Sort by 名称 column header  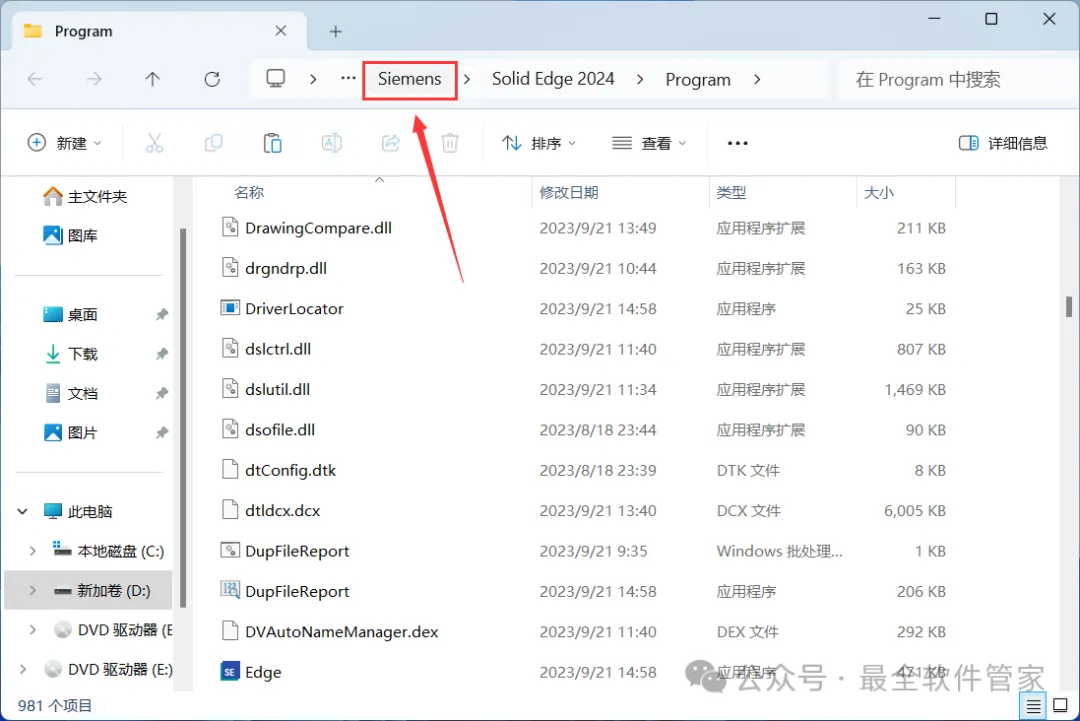(249, 193)
